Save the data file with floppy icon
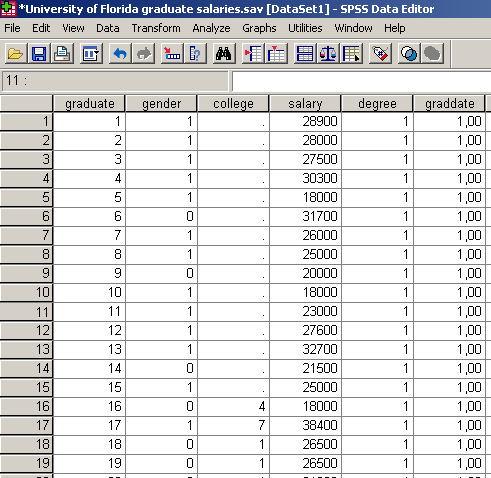The image size is (491, 478). [39, 53]
